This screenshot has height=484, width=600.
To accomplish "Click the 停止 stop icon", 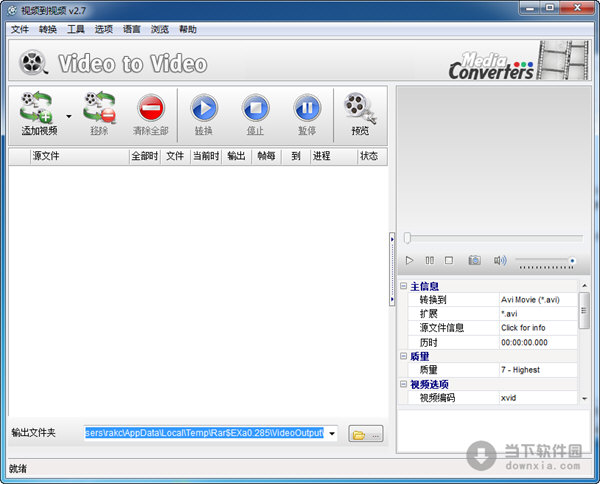I will coord(255,108).
